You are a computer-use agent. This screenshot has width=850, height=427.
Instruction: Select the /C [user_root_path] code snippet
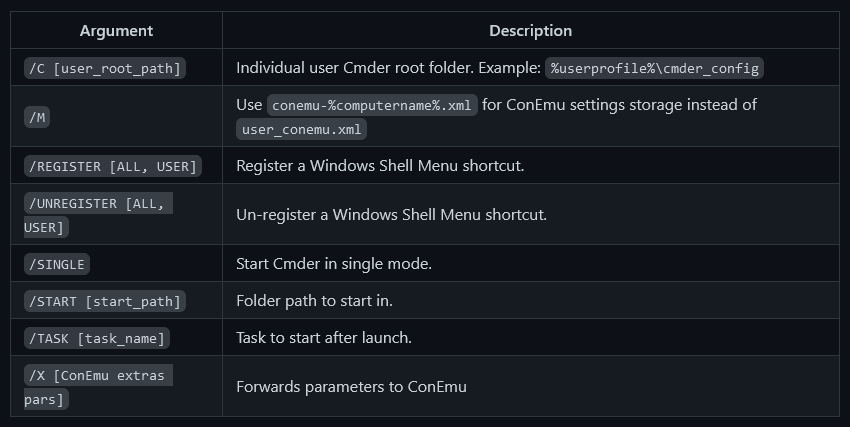point(105,68)
